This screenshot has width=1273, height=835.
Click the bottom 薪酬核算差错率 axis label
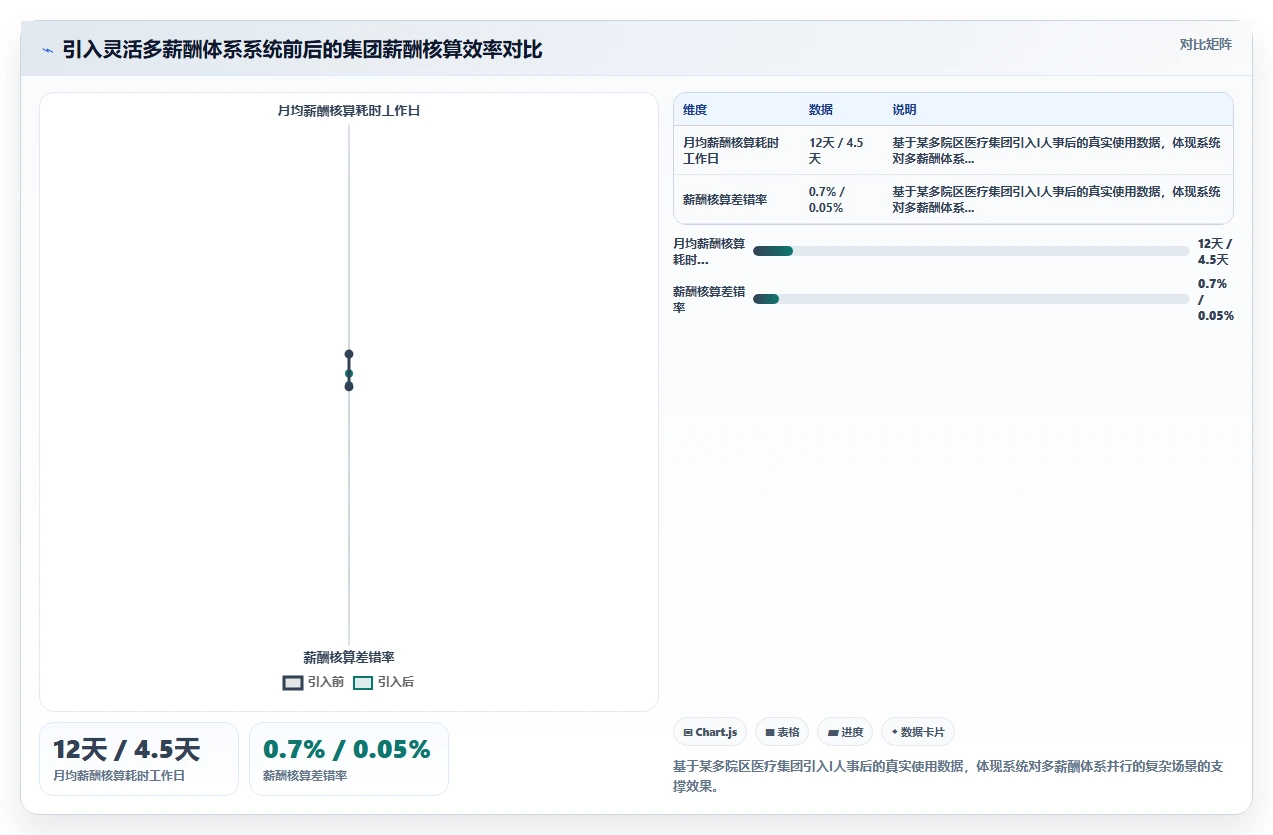coord(349,658)
